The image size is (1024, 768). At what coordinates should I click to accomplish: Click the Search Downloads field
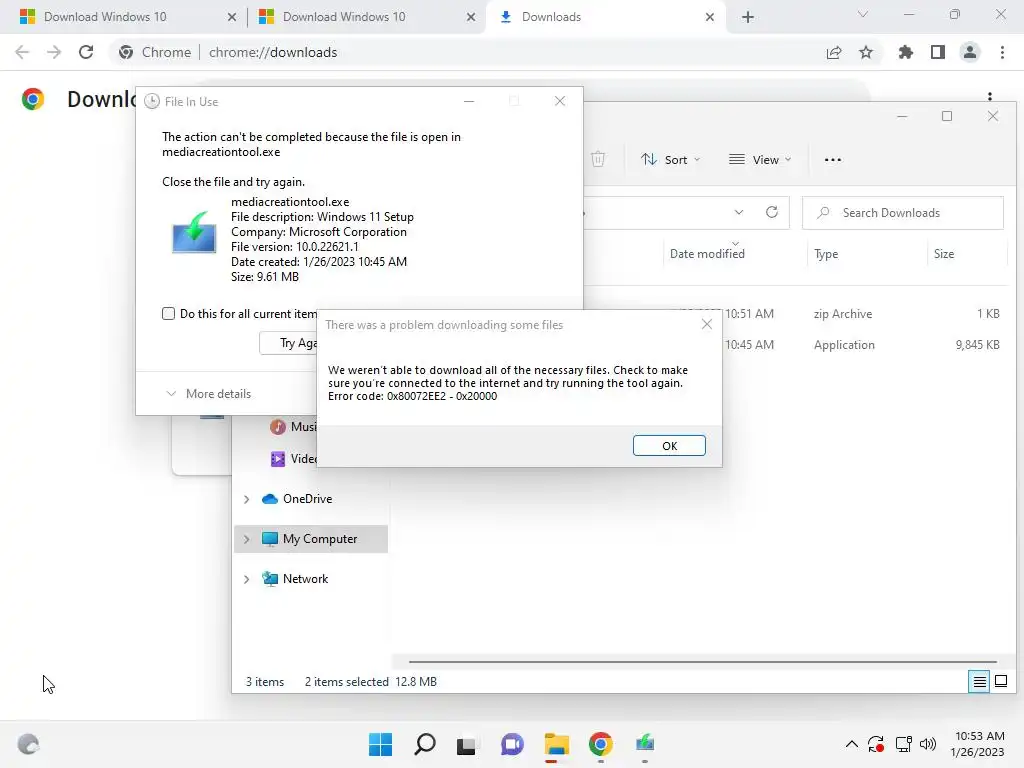coord(903,213)
